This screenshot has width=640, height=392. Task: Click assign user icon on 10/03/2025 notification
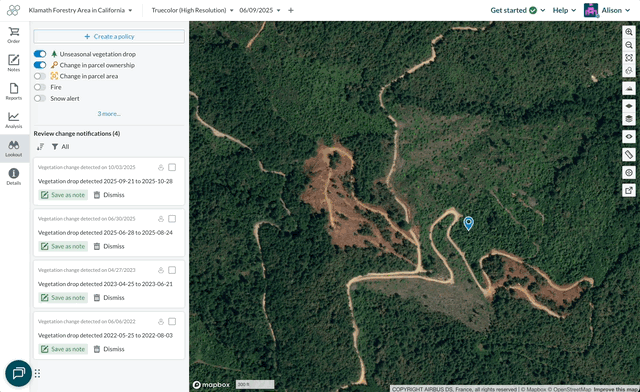(161, 167)
